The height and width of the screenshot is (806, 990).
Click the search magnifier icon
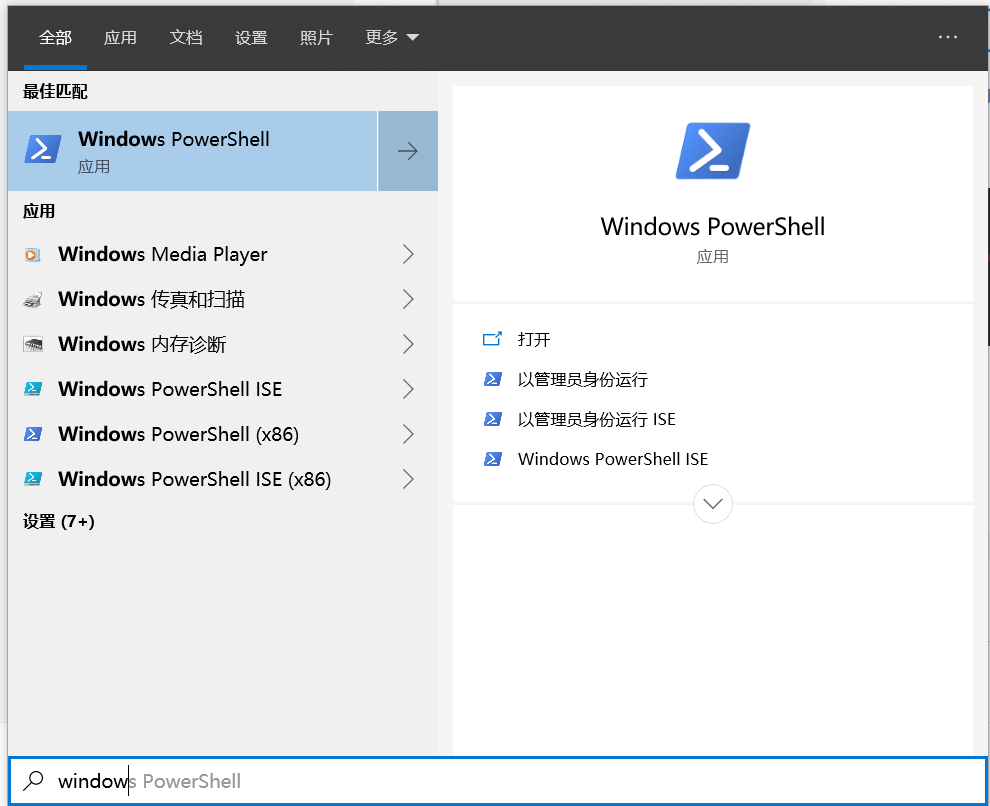point(33,780)
